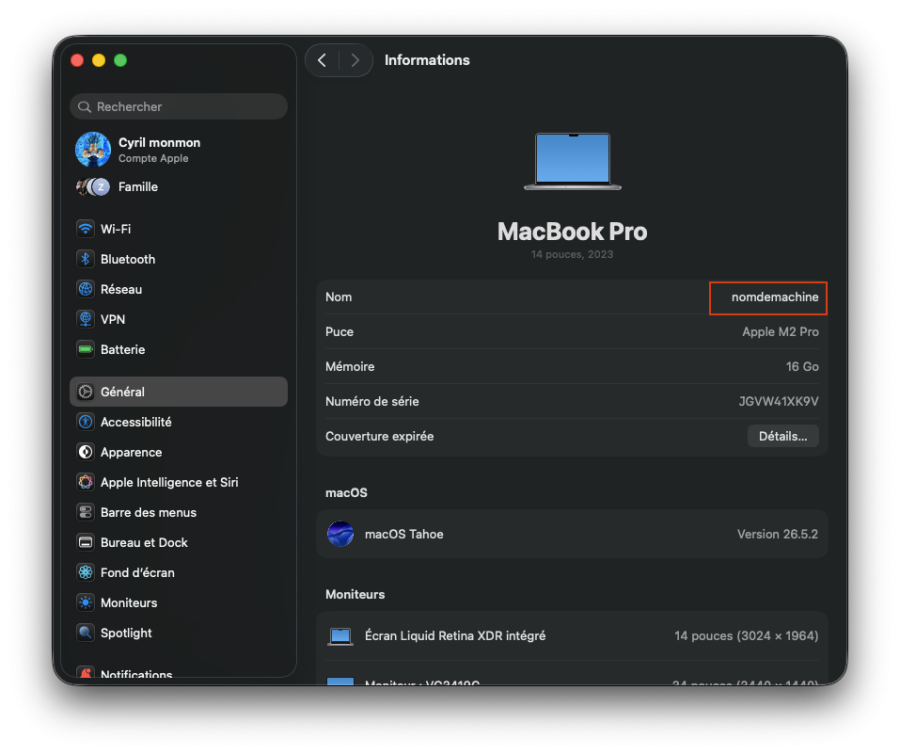Select Bureau et Dock label

click(x=144, y=543)
